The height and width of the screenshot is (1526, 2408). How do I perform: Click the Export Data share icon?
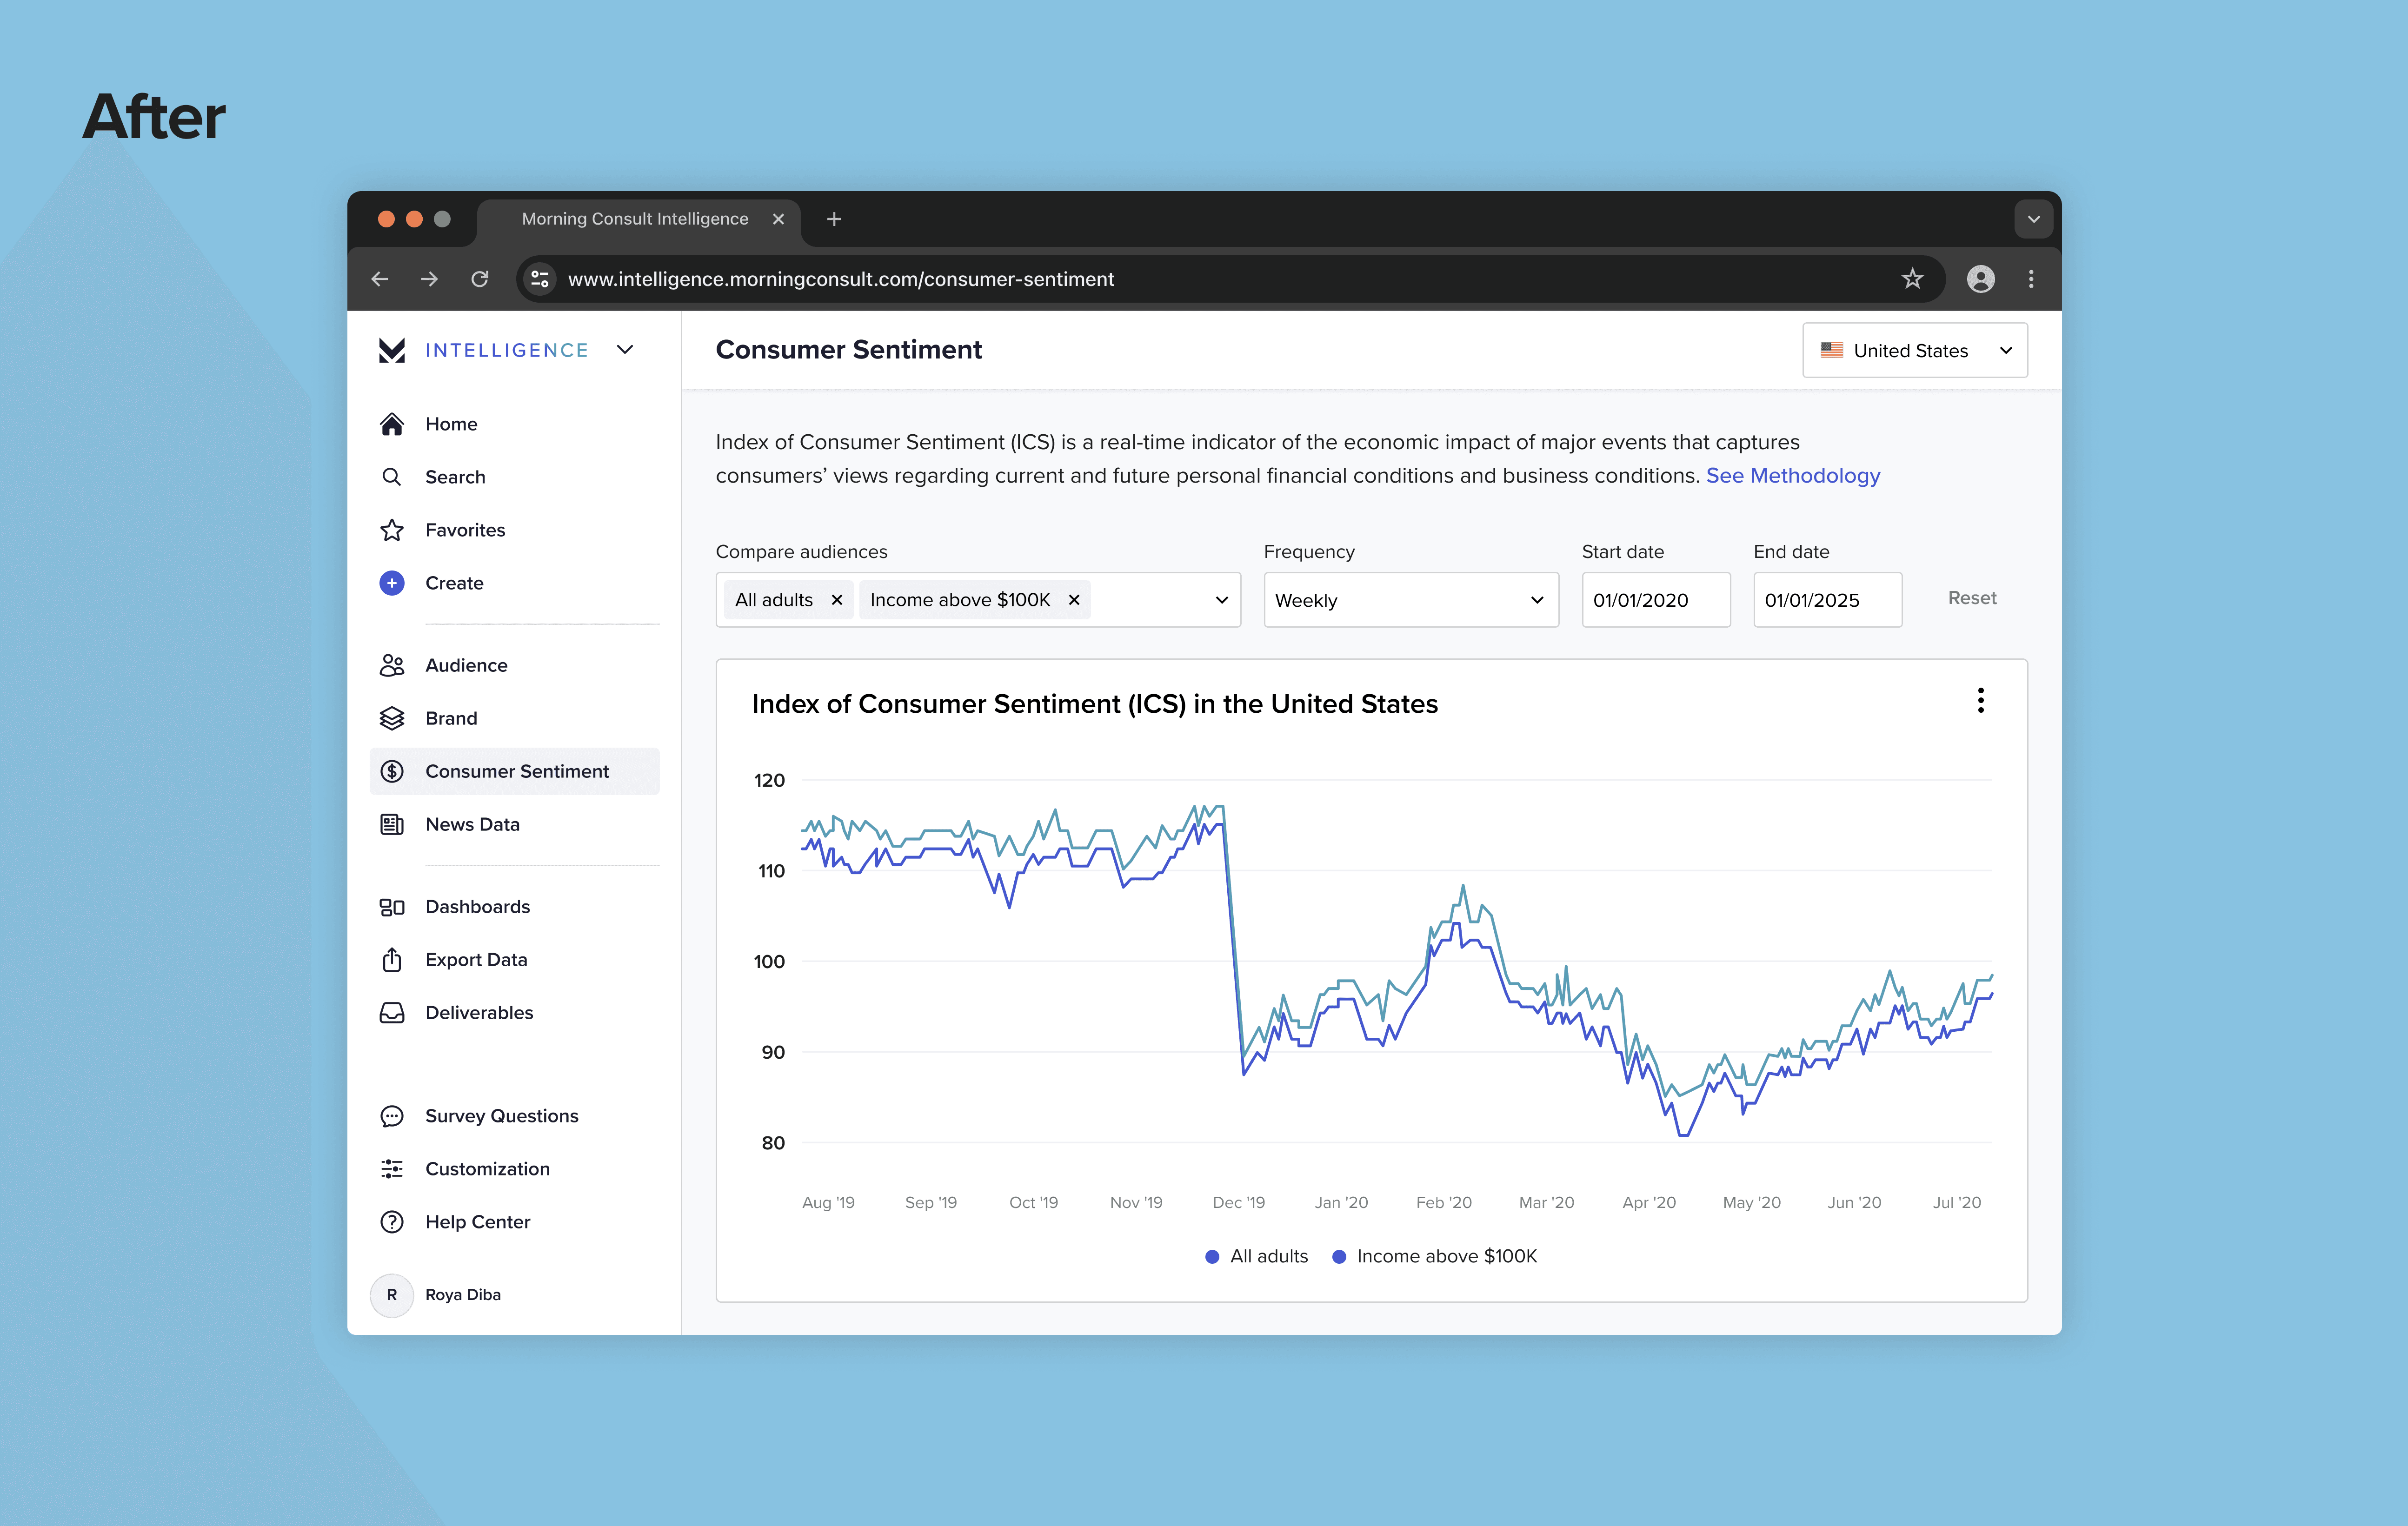[391, 959]
